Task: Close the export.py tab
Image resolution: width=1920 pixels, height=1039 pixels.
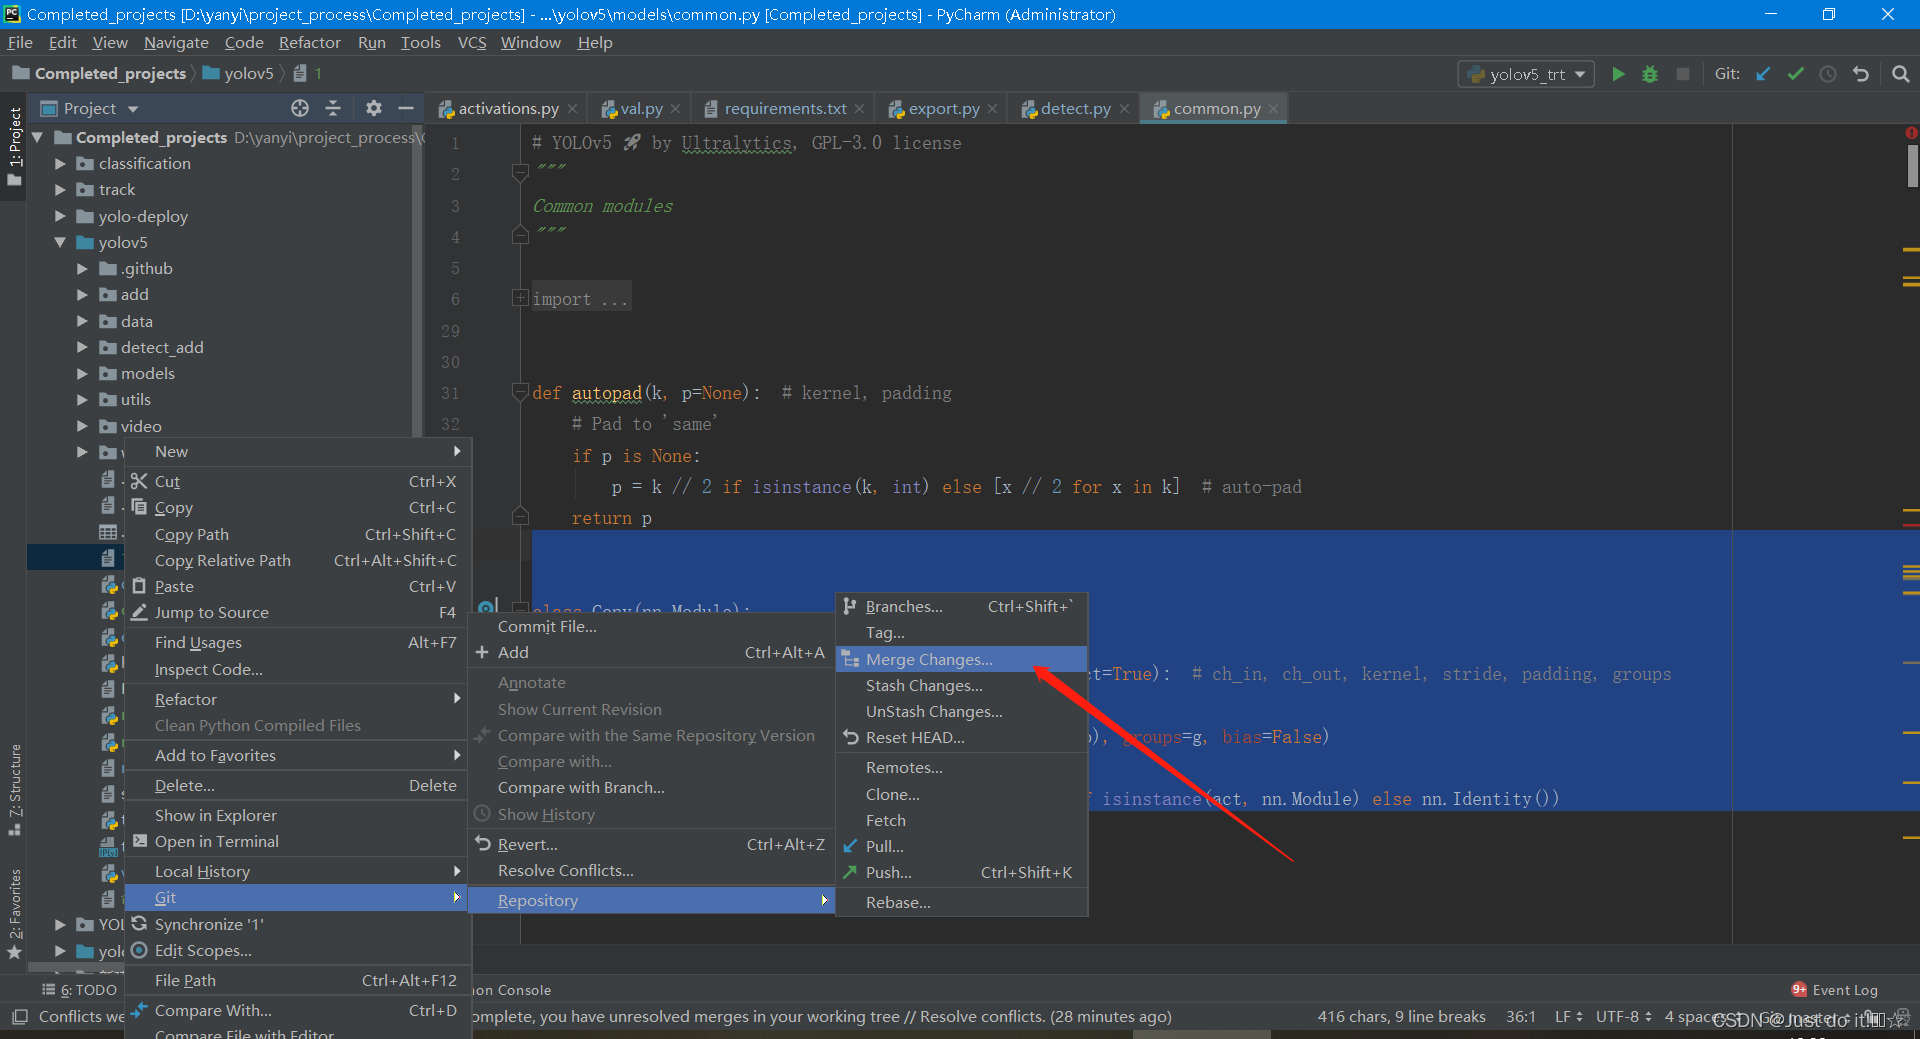Action: coord(992,109)
